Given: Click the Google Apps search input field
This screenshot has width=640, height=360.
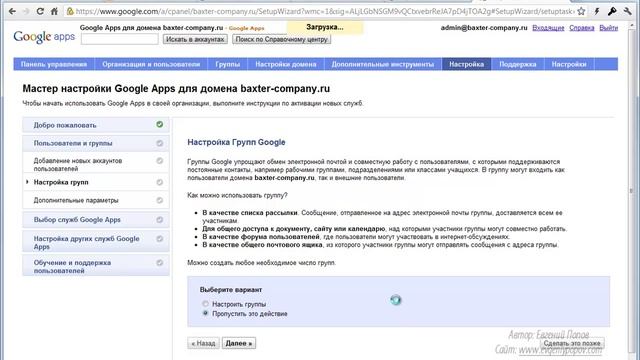Looking at the screenshot, I should [x=120, y=39].
